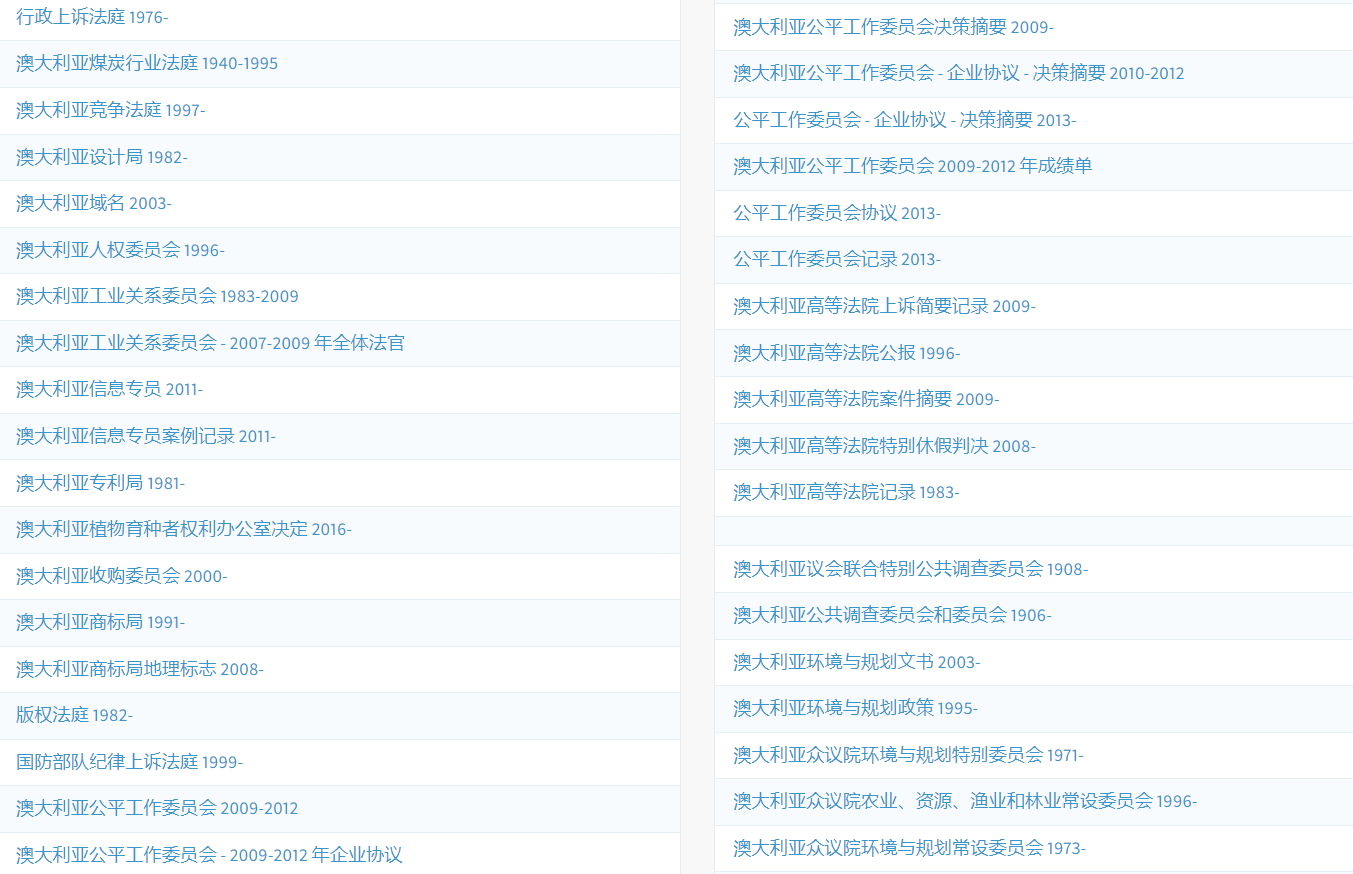The height and width of the screenshot is (874, 1353).
Task: Click 澳大利亚工业关系委员会 1983-2009 link
Action: [157, 296]
